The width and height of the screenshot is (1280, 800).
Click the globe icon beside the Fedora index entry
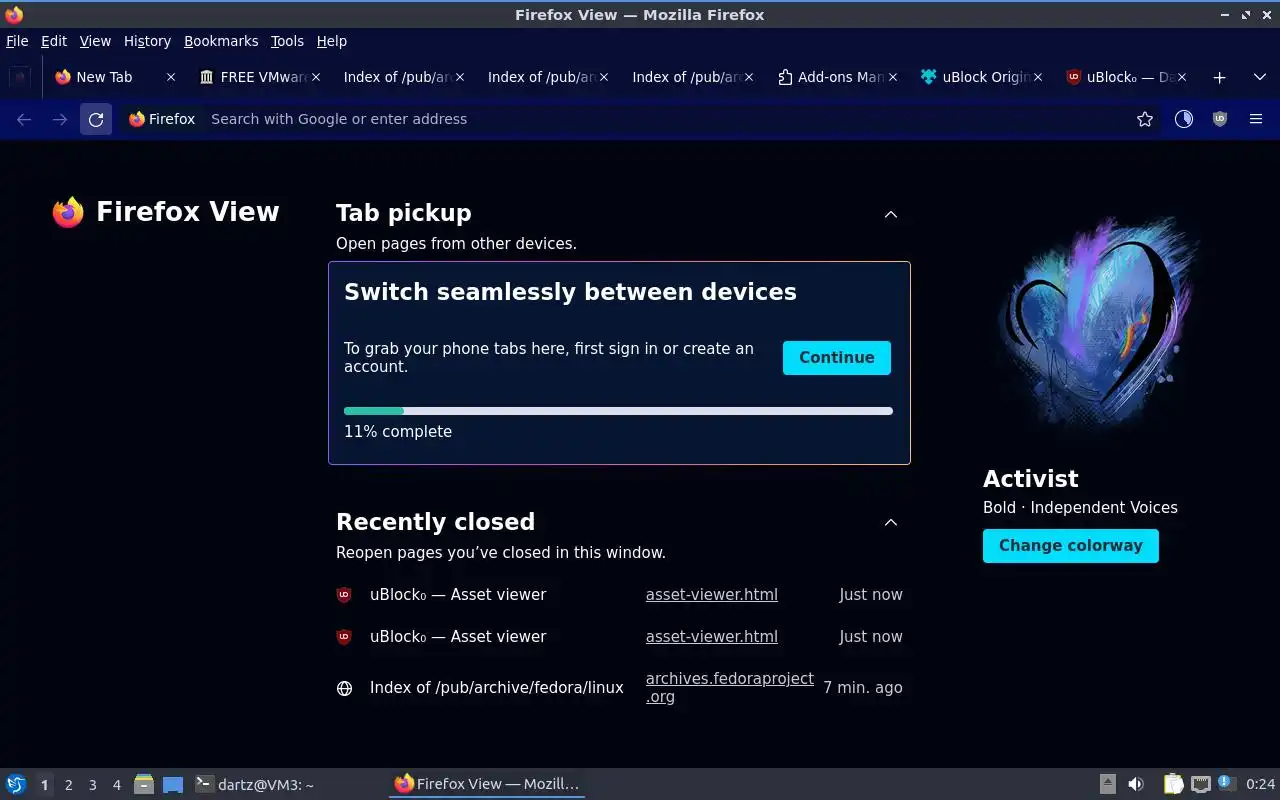(x=344, y=688)
